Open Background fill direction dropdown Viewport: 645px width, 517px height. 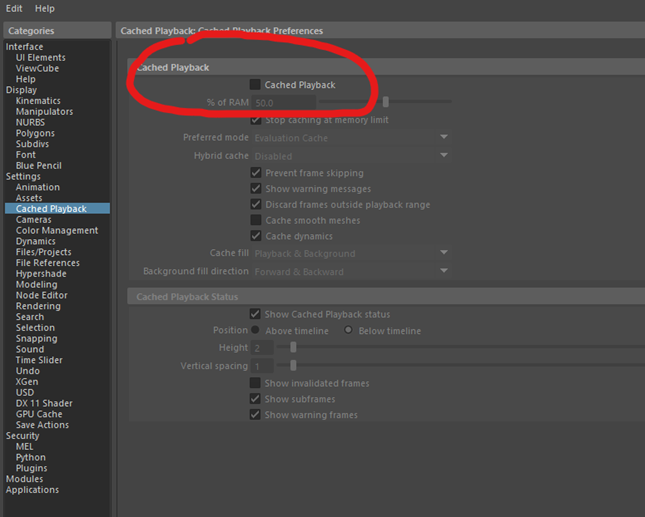coord(351,271)
